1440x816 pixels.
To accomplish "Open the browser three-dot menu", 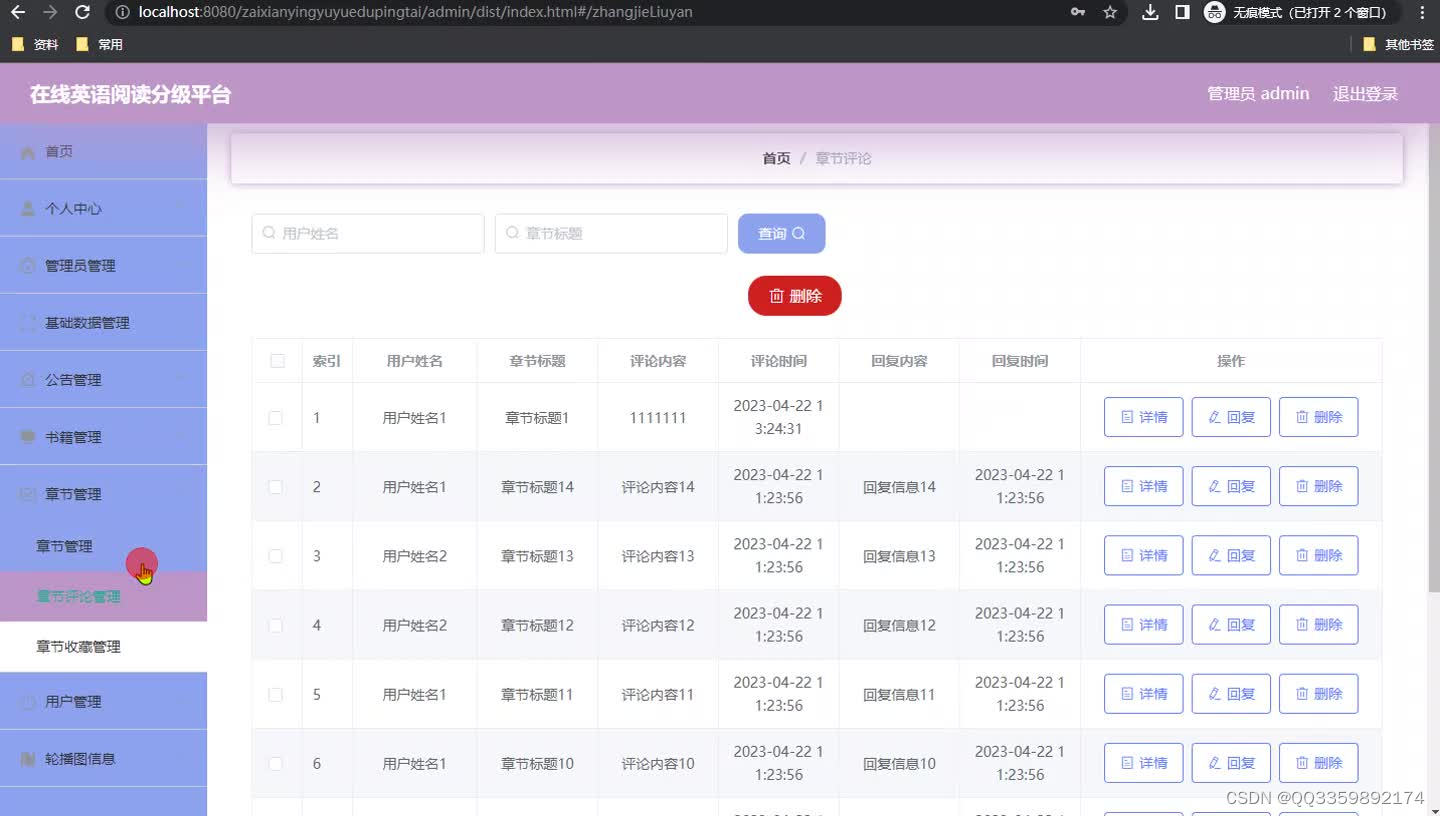I will (1423, 12).
